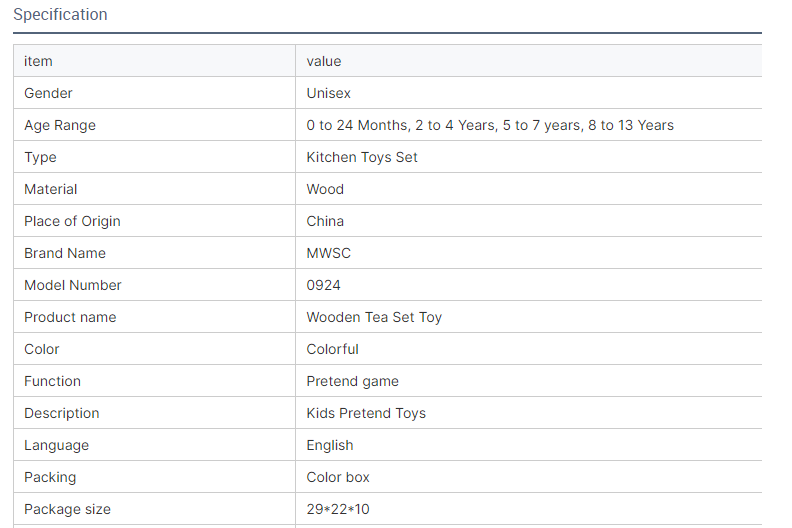
Task: Select the Age Range value text
Action: pos(490,125)
